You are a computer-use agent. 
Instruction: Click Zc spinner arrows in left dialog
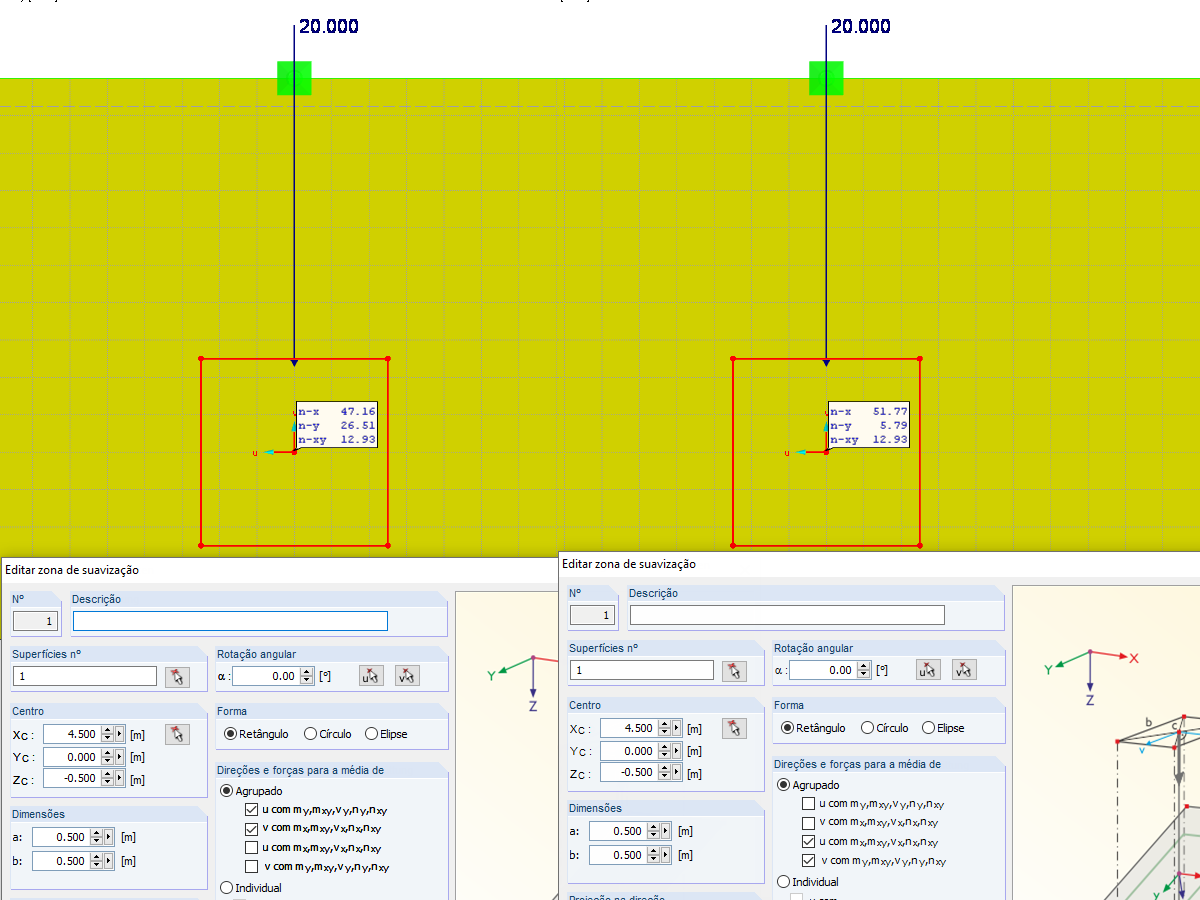click(x=109, y=780)
